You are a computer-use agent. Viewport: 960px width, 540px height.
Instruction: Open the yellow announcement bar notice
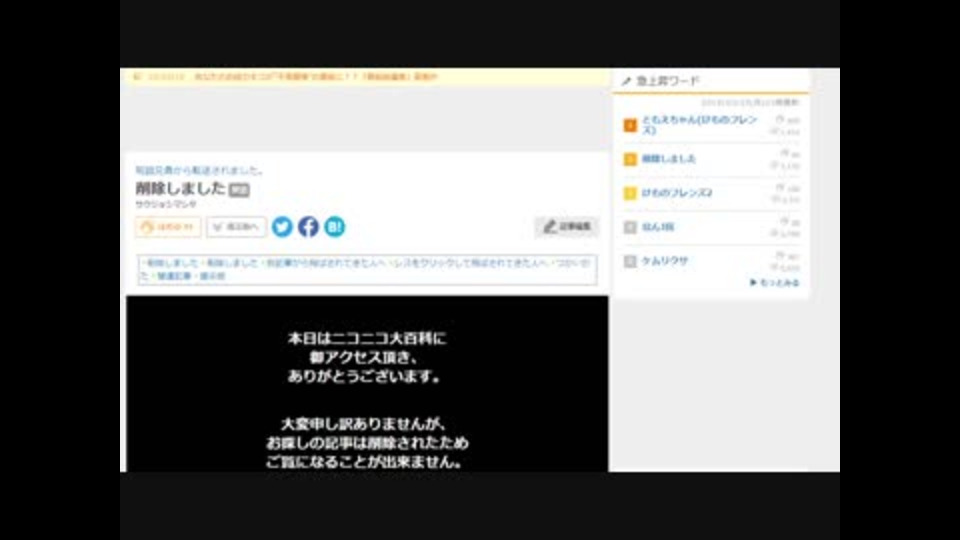coord(315,77)
